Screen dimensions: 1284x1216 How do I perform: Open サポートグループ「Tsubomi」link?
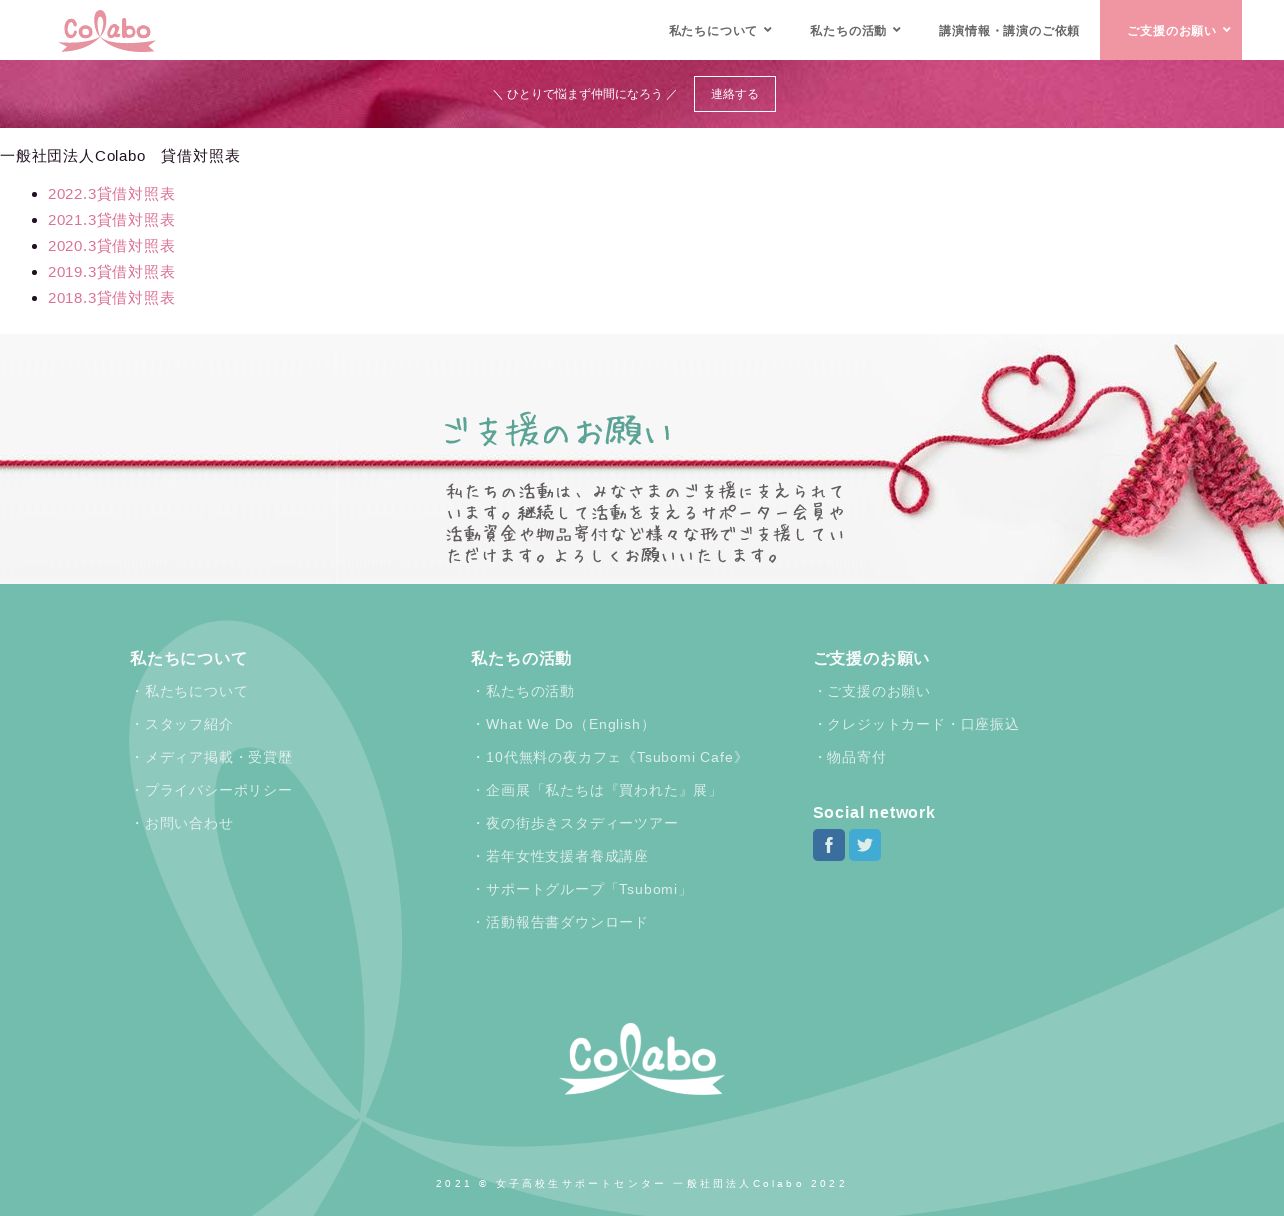[x=582, y=889]
